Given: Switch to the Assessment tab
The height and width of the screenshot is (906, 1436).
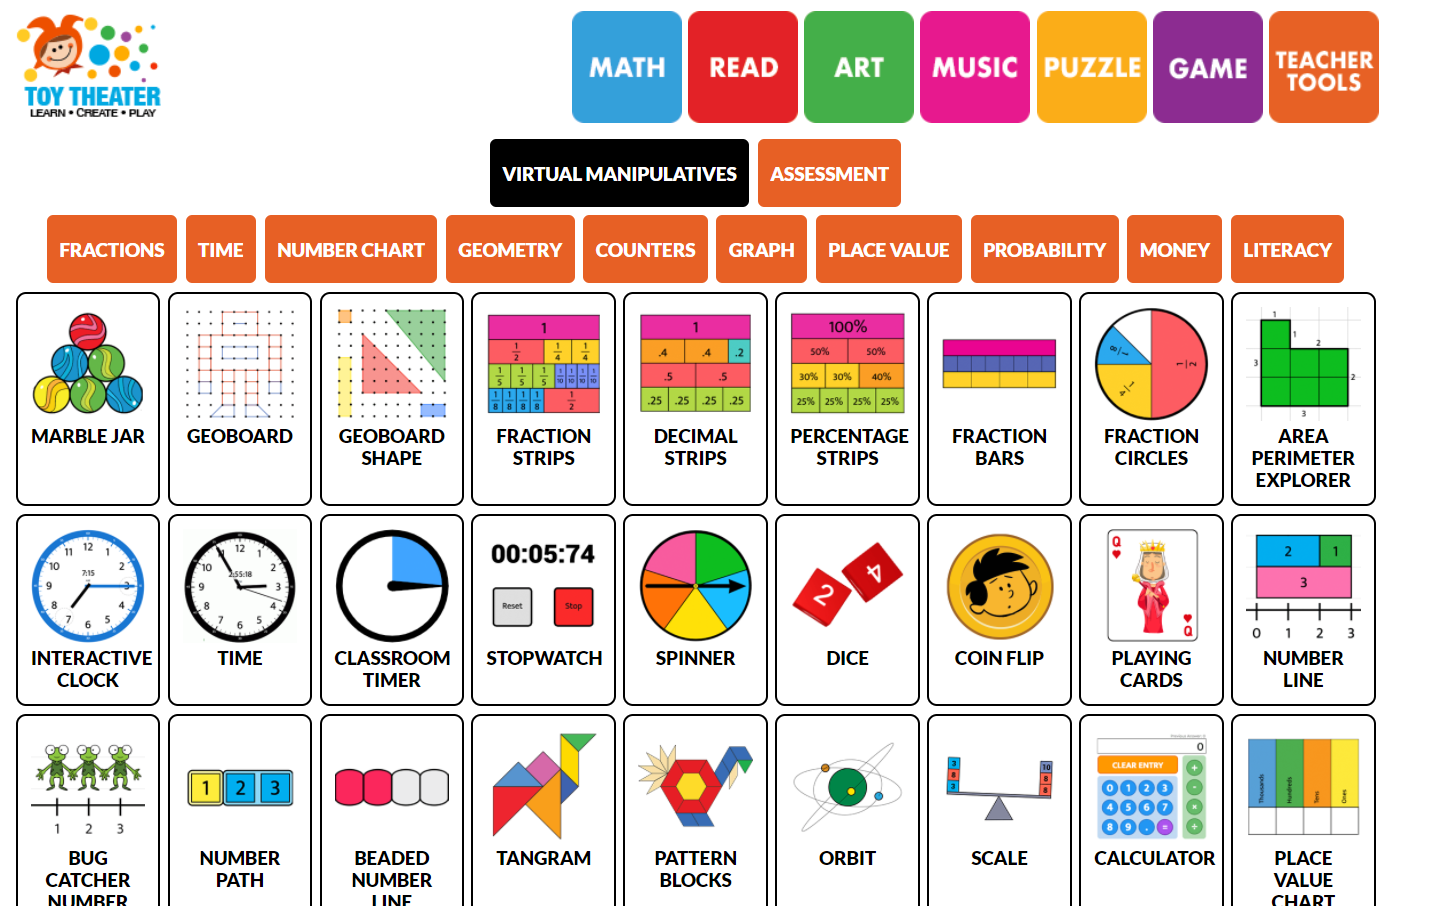Looking at the screenshot, I should click(829, 173).
